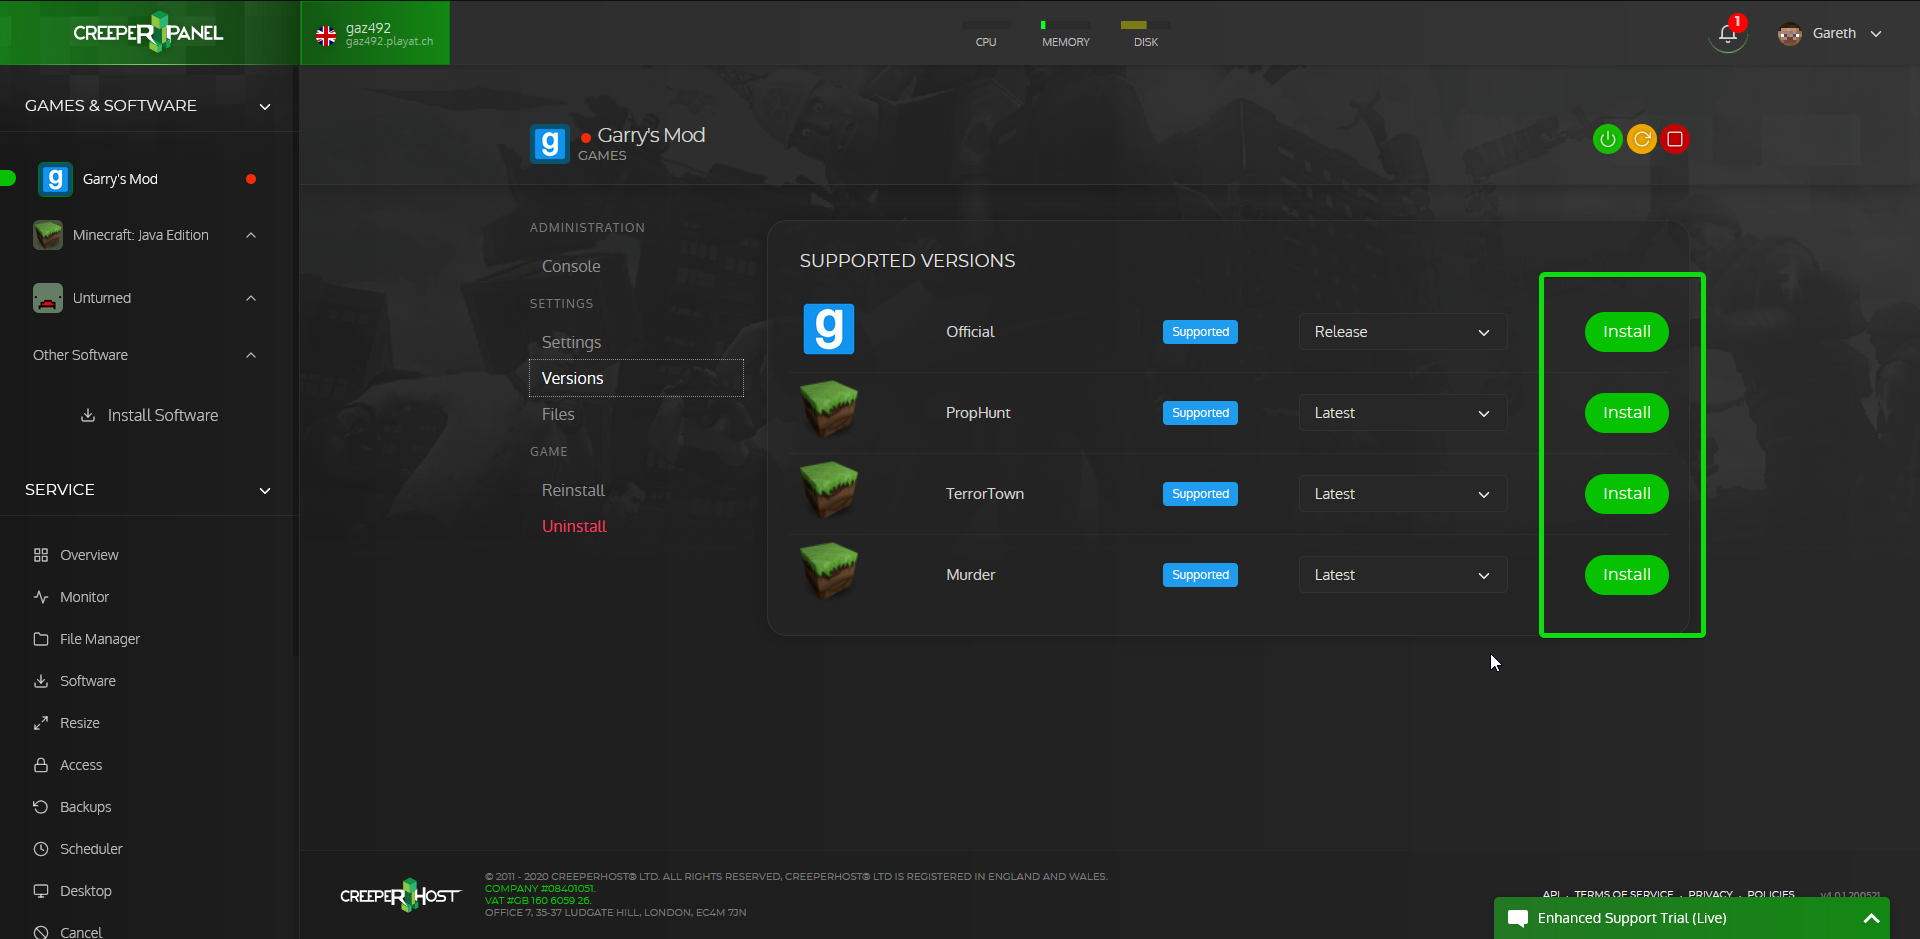Image resolution: width=1920 pixels, height=939 pixels.
Task: Click the UK flag server icon
Action: pos(326,36)
